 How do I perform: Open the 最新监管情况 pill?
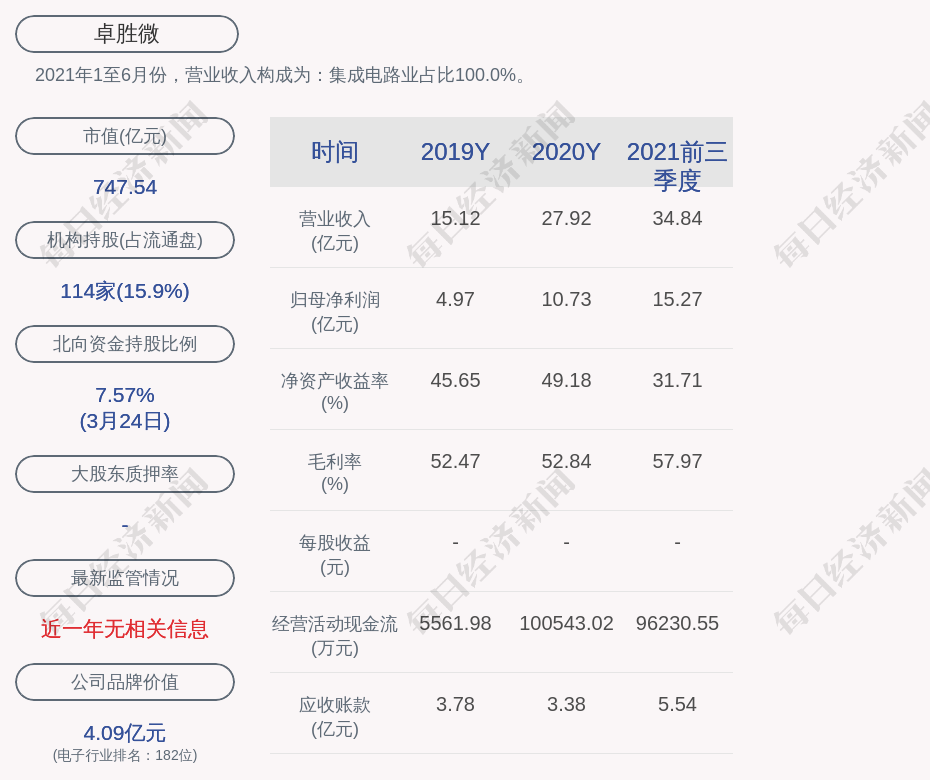125,578
